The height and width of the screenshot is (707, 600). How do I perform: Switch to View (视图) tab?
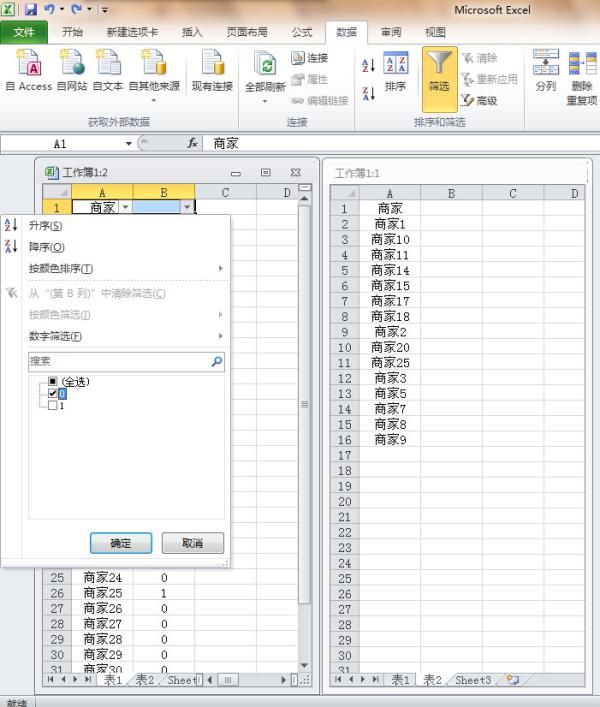pyautogui.click(x=435, y=32)
